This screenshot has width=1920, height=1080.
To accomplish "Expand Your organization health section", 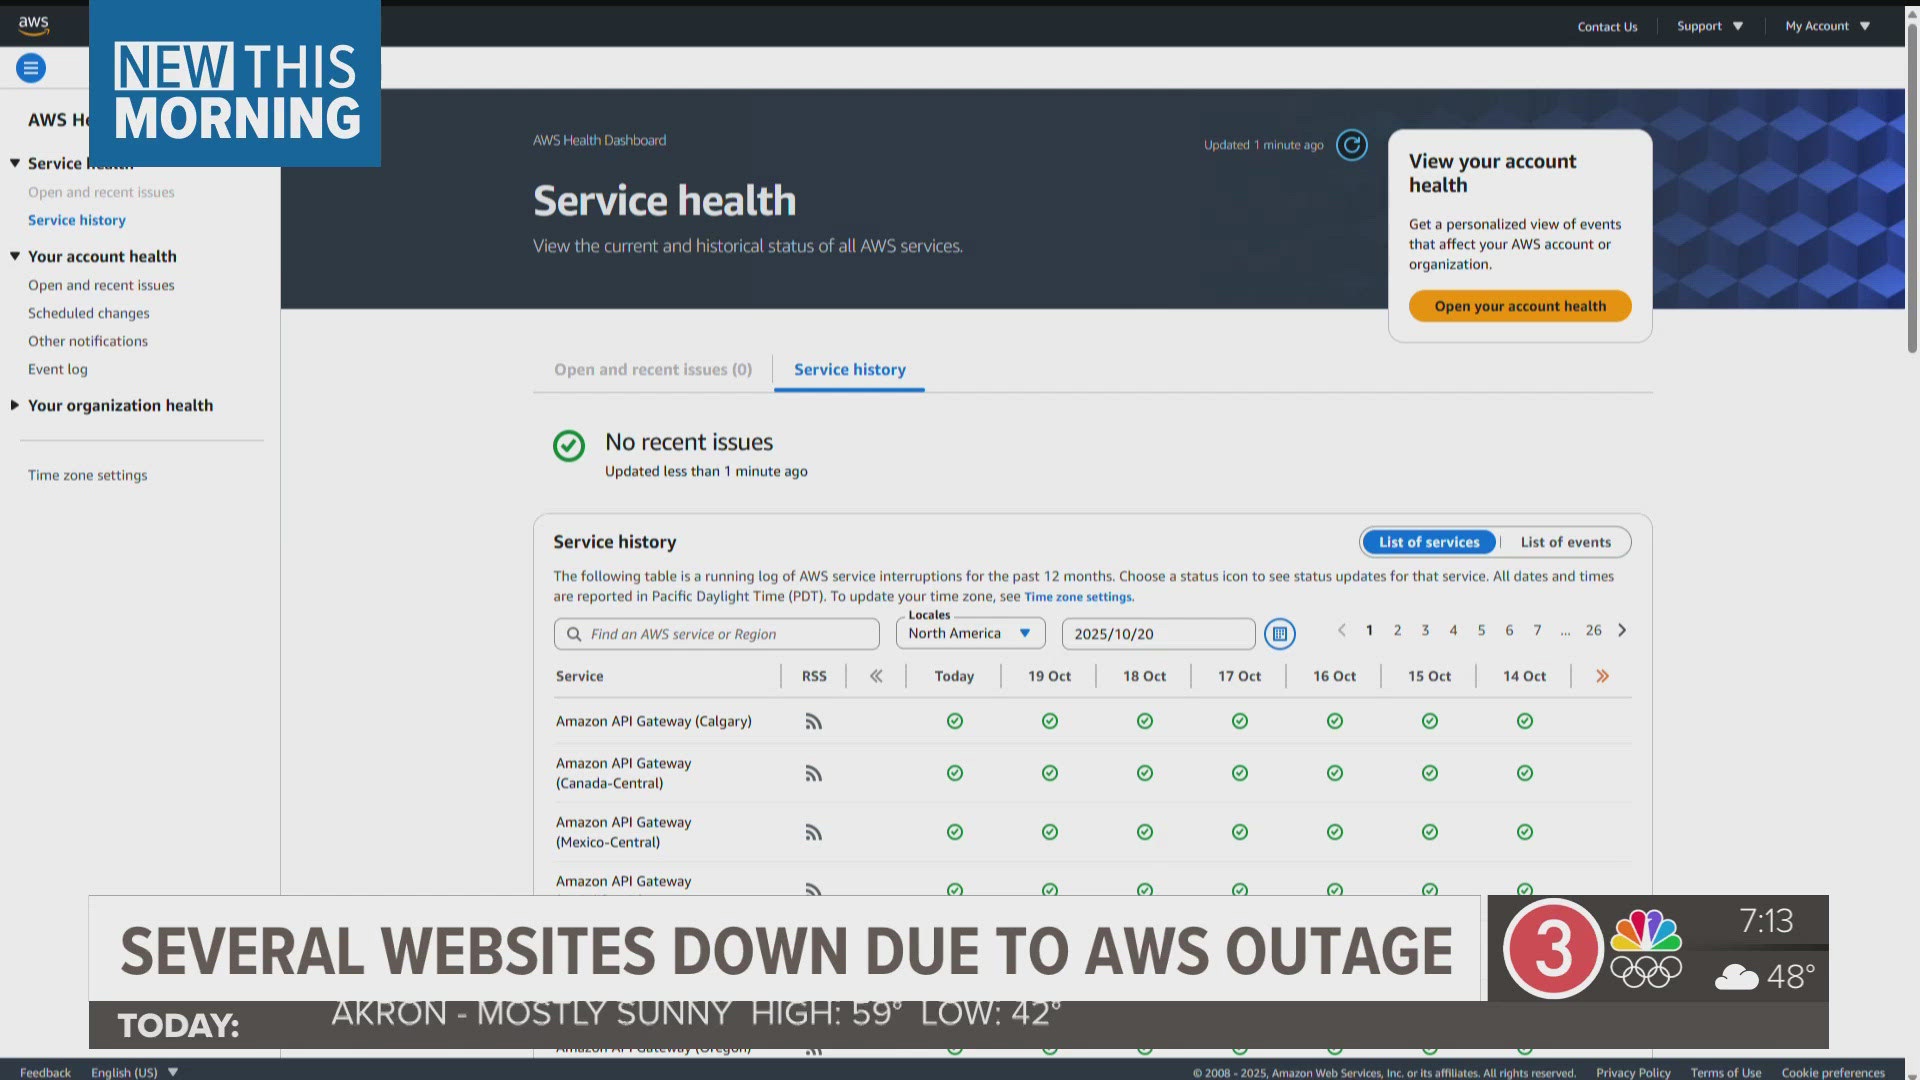I will click(120, 405).
